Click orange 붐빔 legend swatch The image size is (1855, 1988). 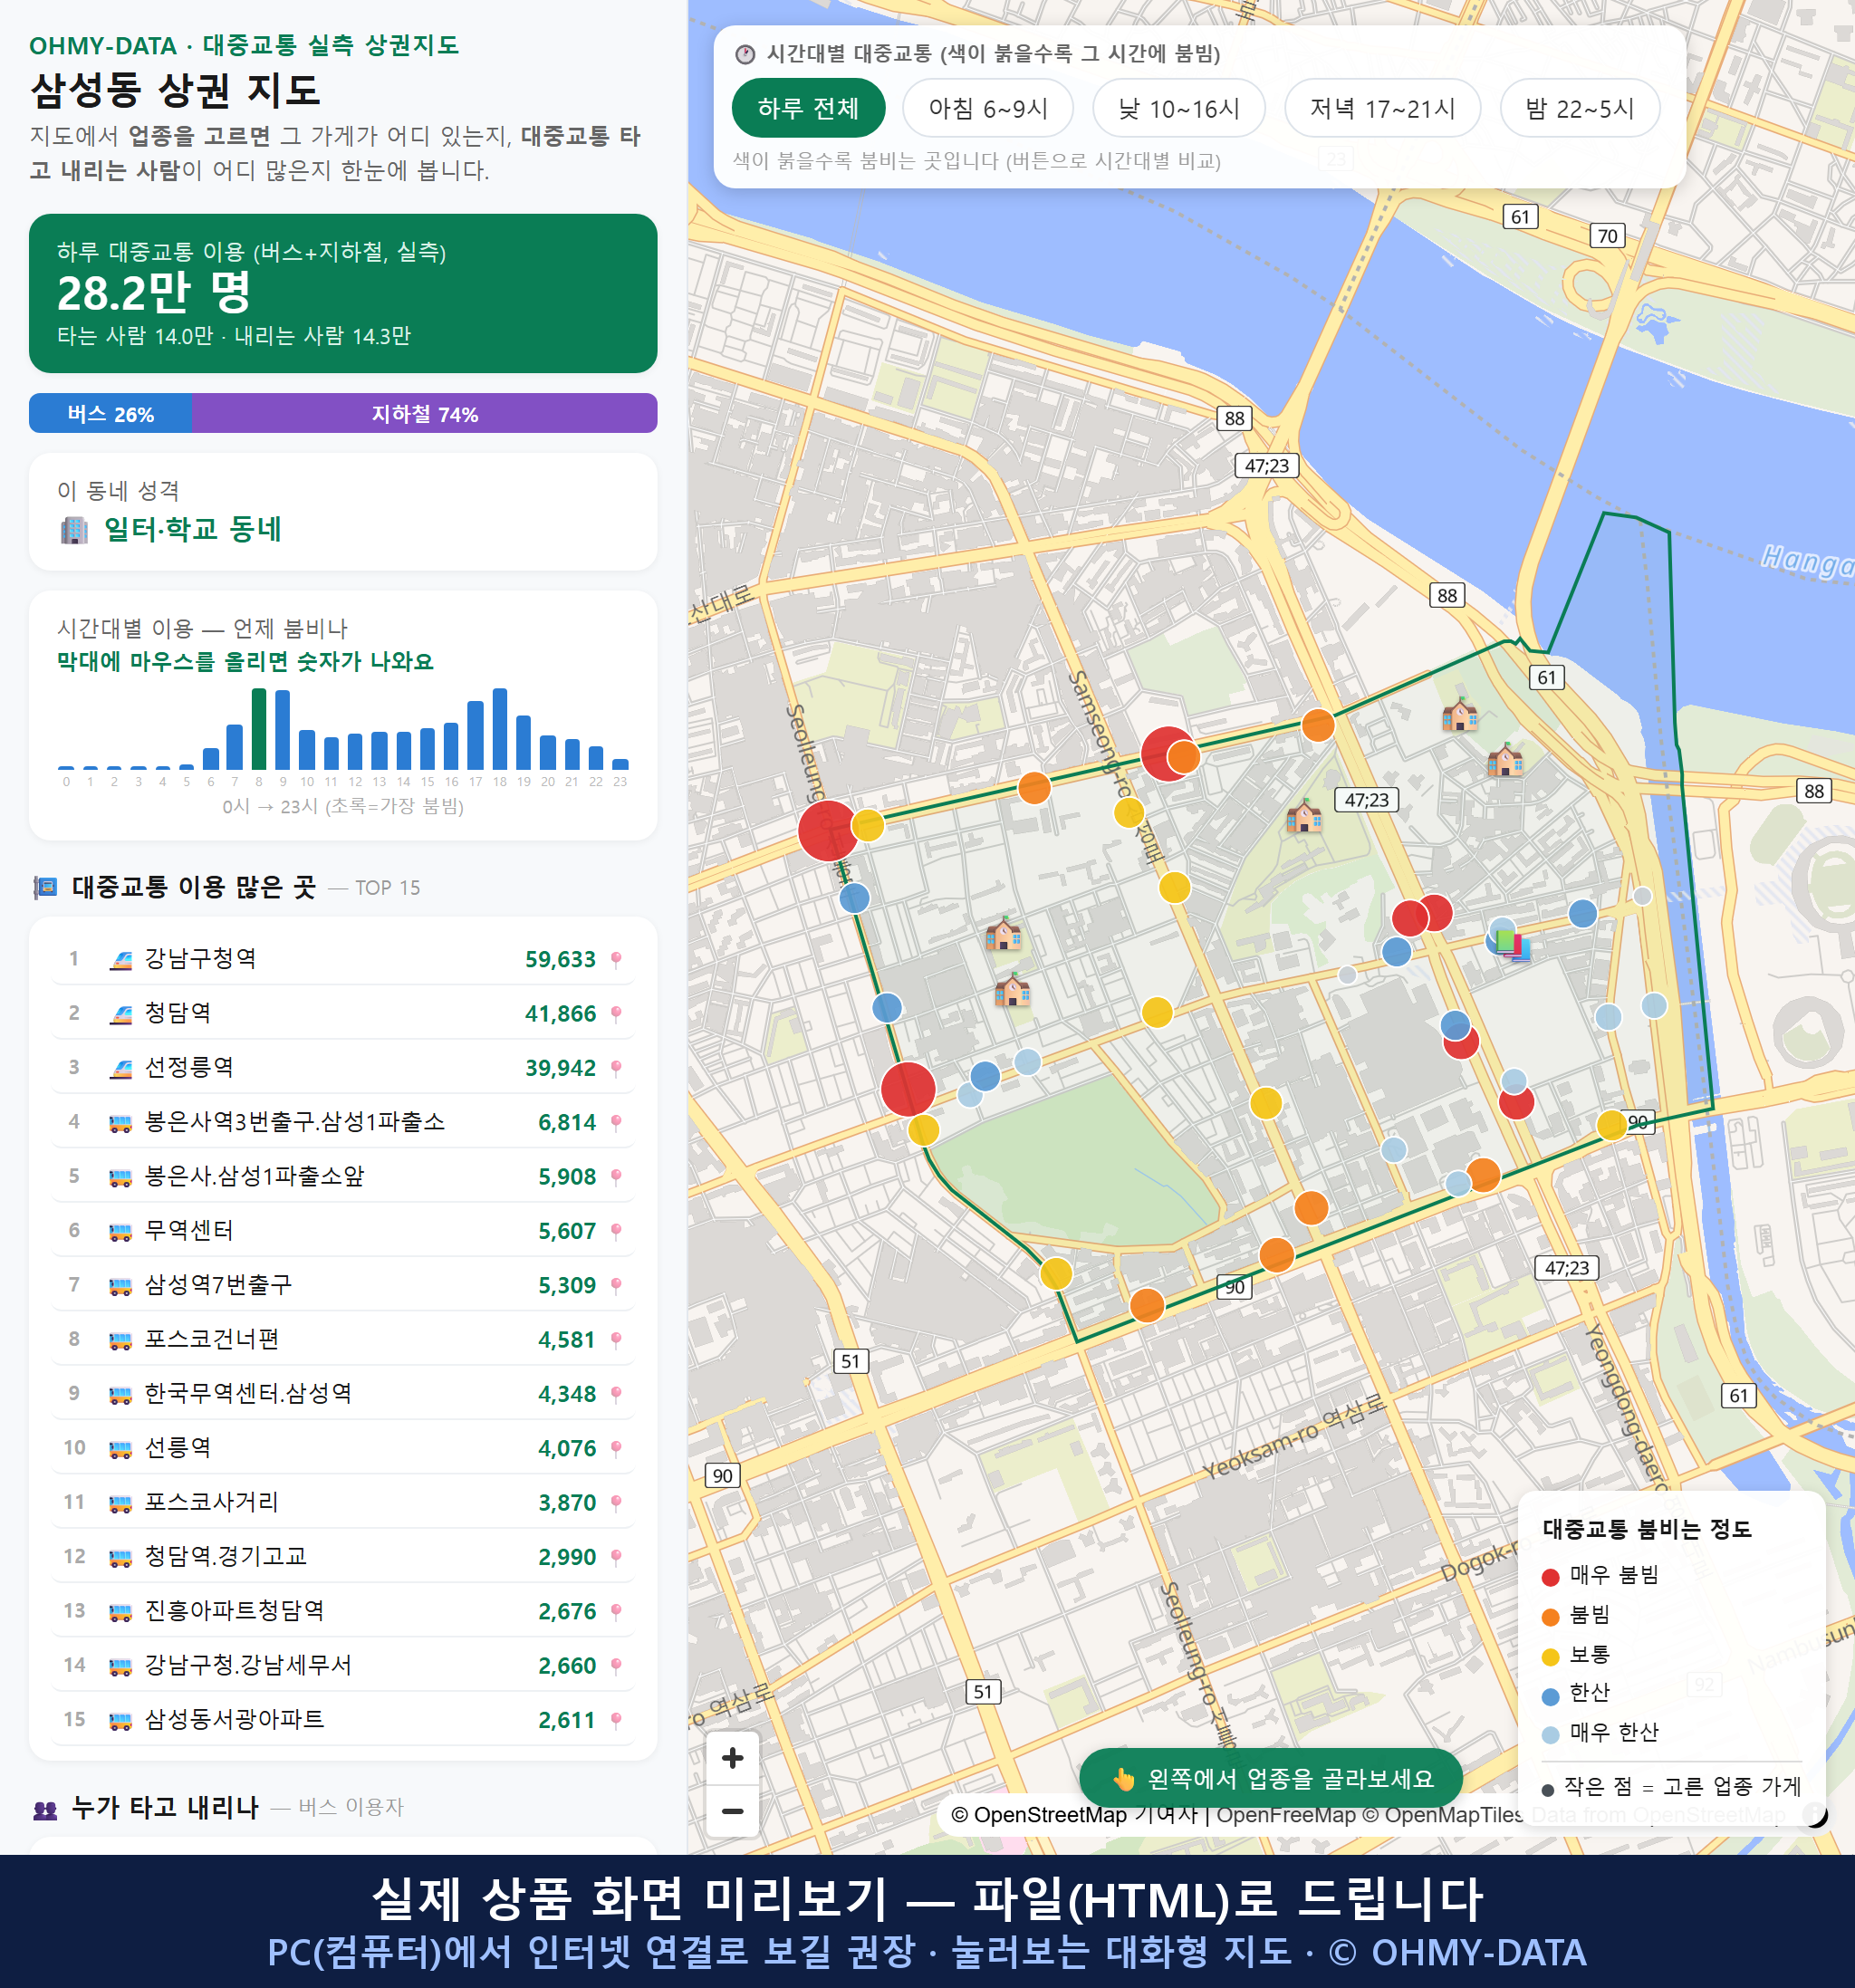1550,1617
